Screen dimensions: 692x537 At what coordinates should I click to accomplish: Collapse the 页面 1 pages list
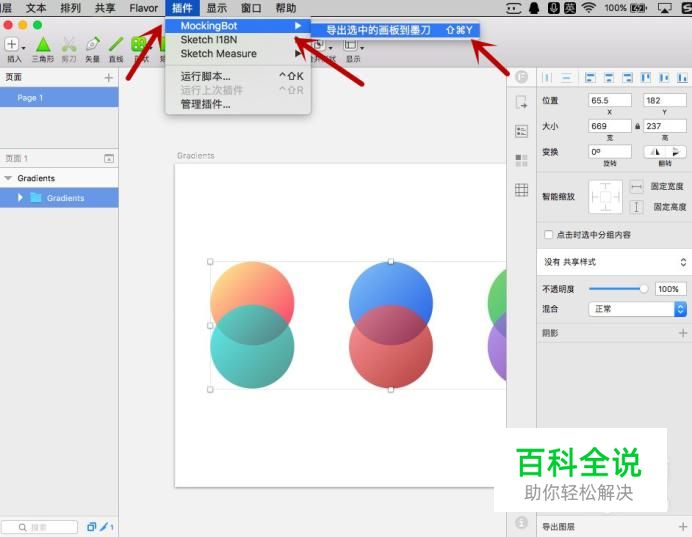(x=109, y=158)
